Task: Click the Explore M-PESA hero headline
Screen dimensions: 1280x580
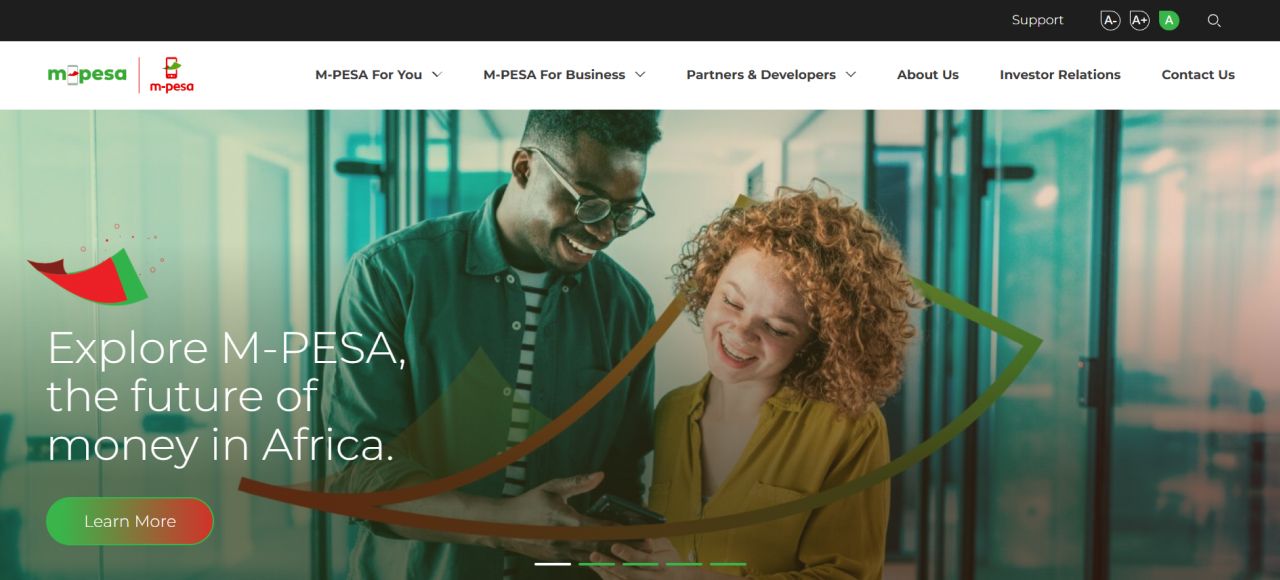Action: pyautogui.click(x=227, y=396)
